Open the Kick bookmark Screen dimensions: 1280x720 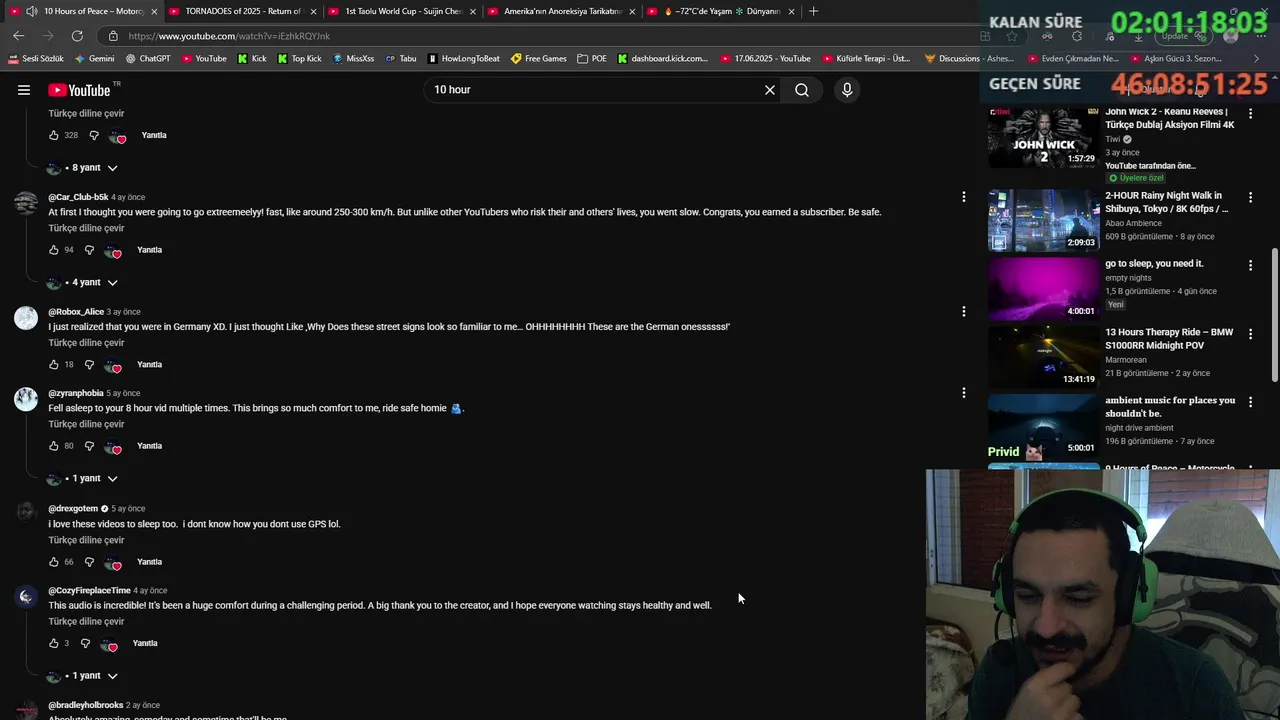pyautogui.click(x=252, y=59)
